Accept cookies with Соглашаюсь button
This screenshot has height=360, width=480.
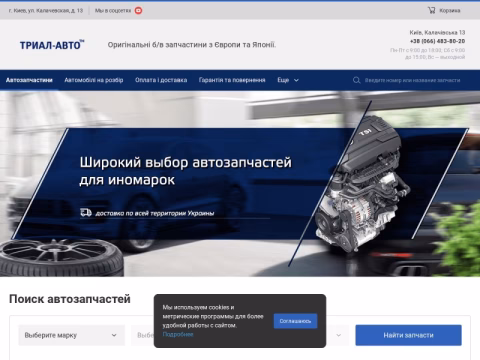(295, 321)
